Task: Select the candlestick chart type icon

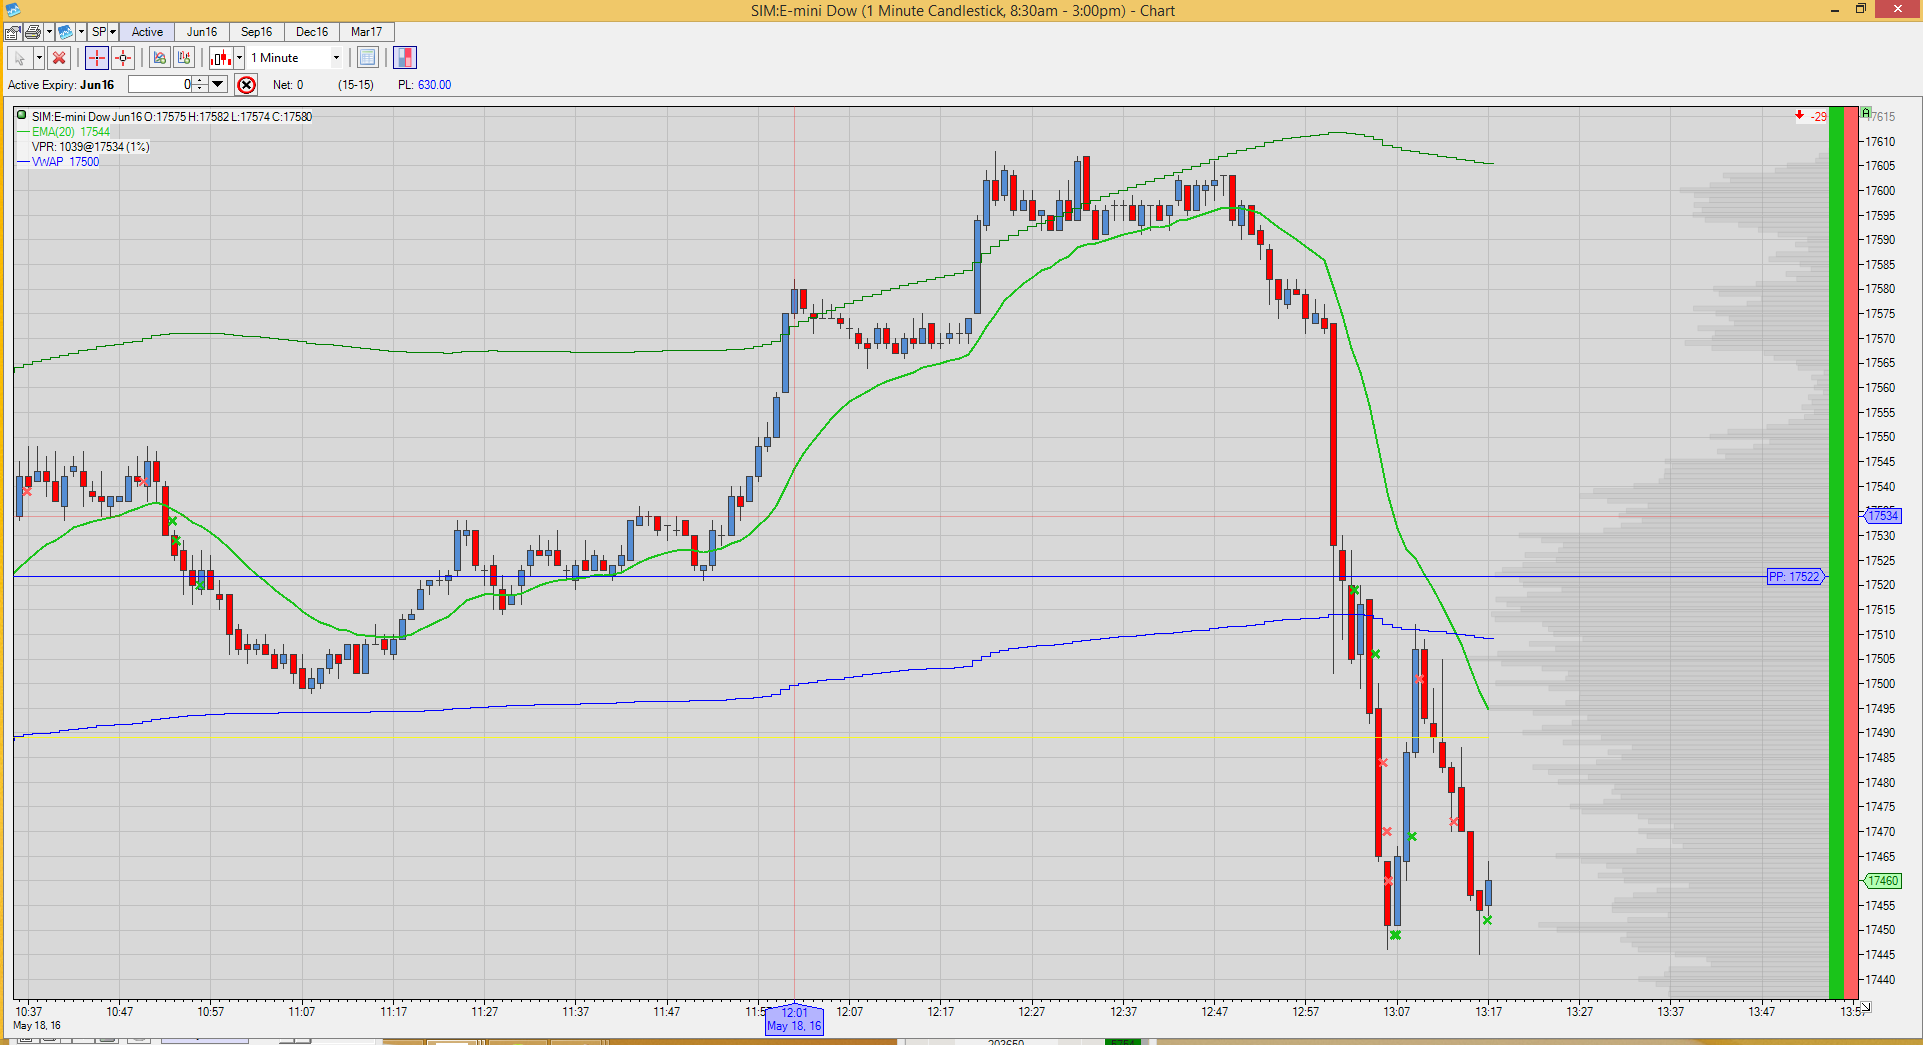Action: [x=221, y=58]
